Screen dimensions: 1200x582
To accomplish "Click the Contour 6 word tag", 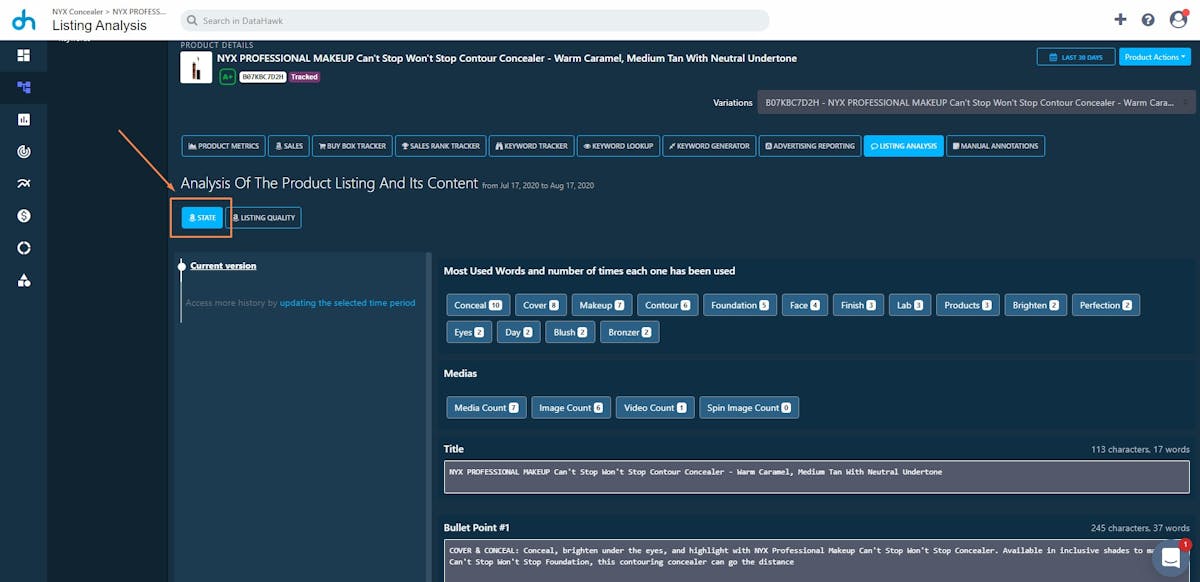I will click(668, 305).
